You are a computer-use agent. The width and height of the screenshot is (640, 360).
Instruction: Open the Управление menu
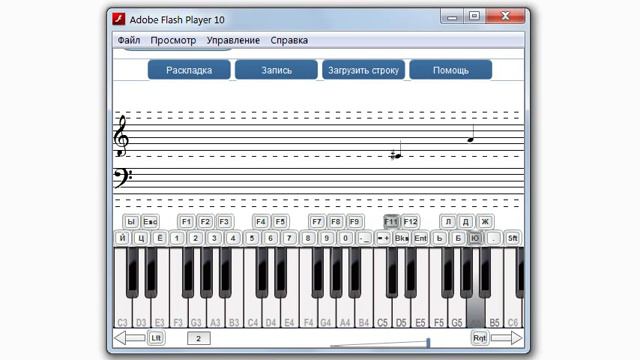tap(233, 40)
